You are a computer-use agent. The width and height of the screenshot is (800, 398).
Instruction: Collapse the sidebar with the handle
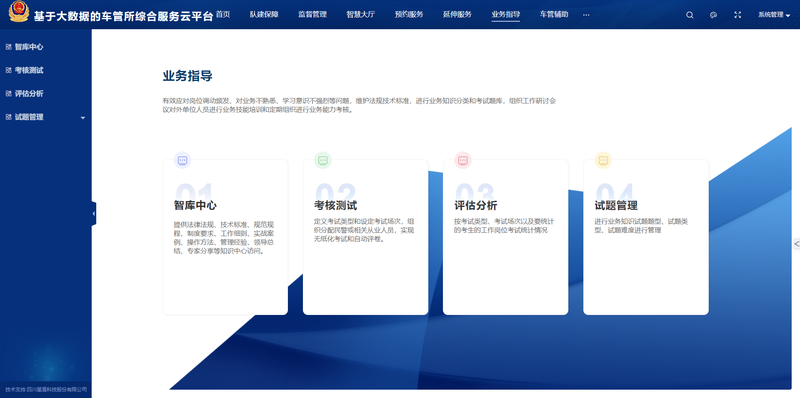click(94, 213)
